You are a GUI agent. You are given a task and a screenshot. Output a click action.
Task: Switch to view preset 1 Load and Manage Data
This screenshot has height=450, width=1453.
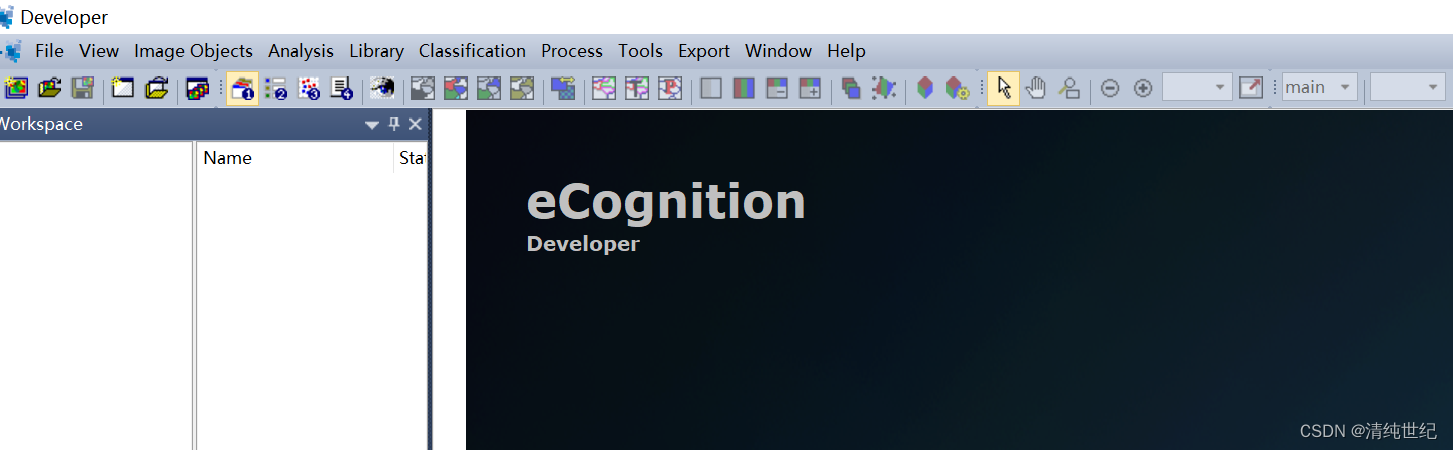pyautogui.click(x=242, y=88)
